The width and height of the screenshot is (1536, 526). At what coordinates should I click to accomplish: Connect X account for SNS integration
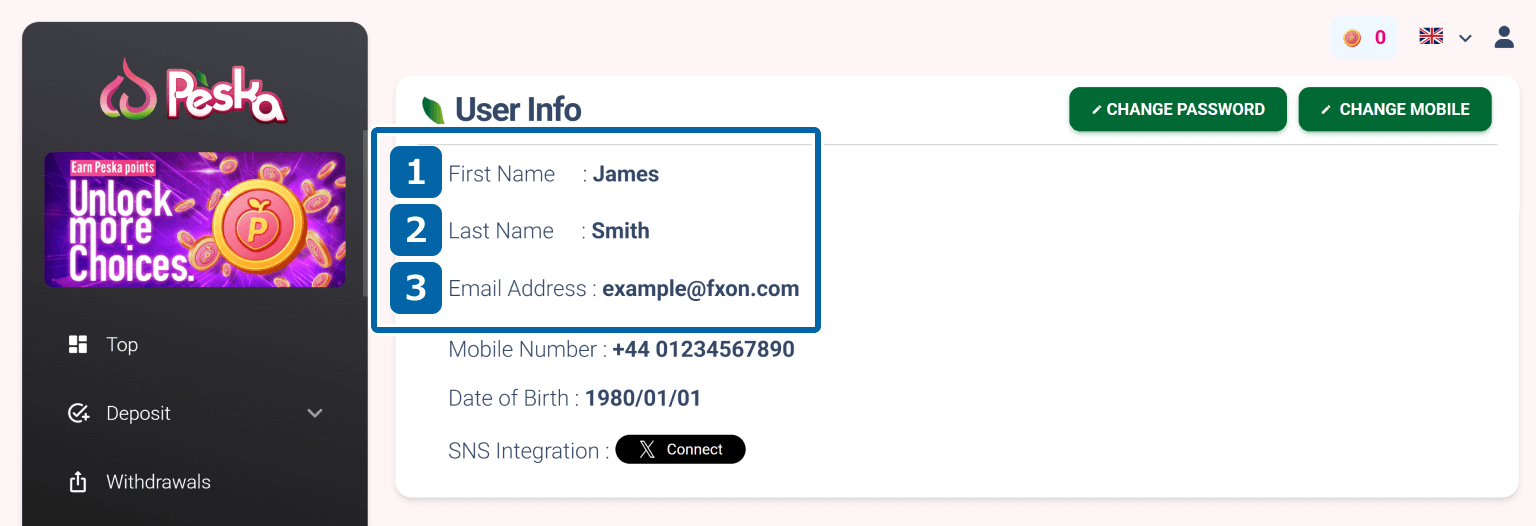[680, 450]
